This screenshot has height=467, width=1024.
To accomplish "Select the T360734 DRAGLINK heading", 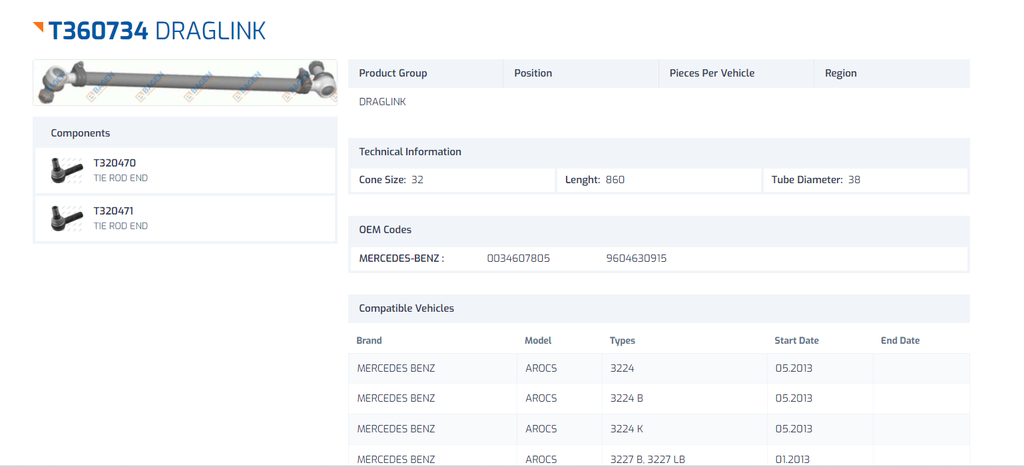I will pos(157,31).
